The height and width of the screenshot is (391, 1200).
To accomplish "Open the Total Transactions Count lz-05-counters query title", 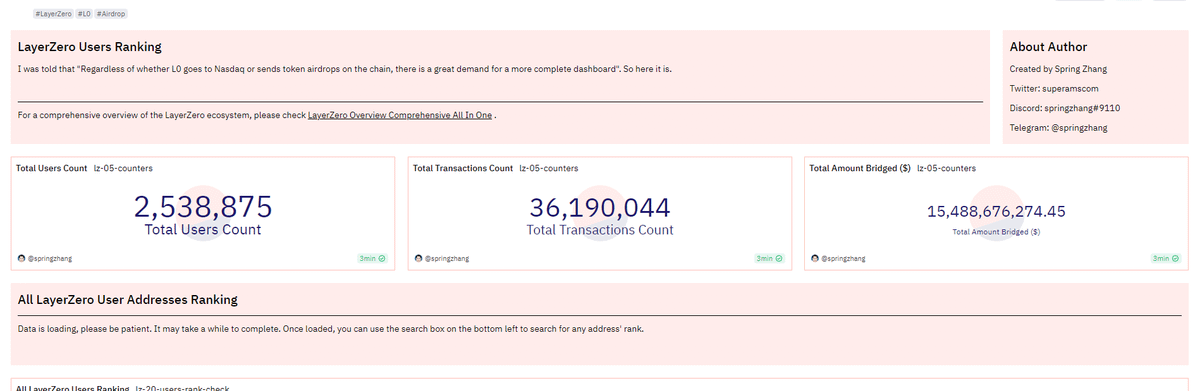I will pos(495,168).
